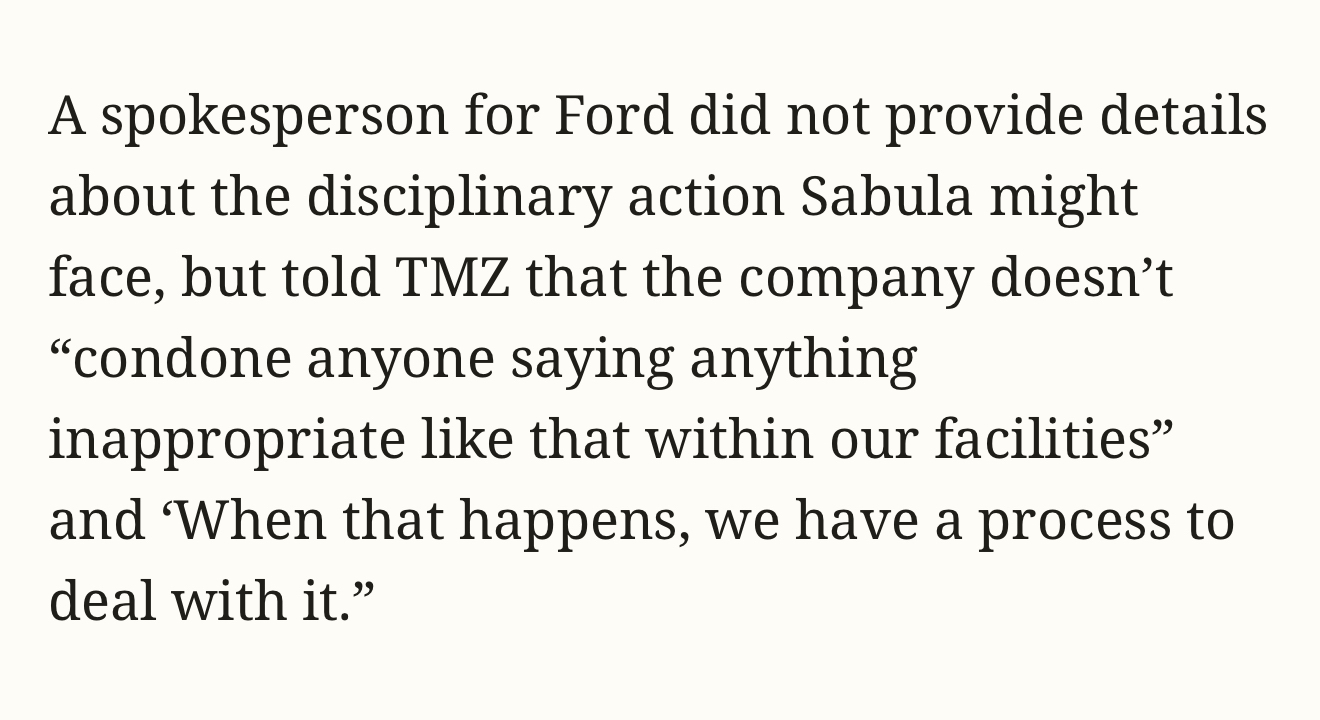Click the word "anyone" in the quote
This screenshot has height=720, width=1320.
pos(400,360)
